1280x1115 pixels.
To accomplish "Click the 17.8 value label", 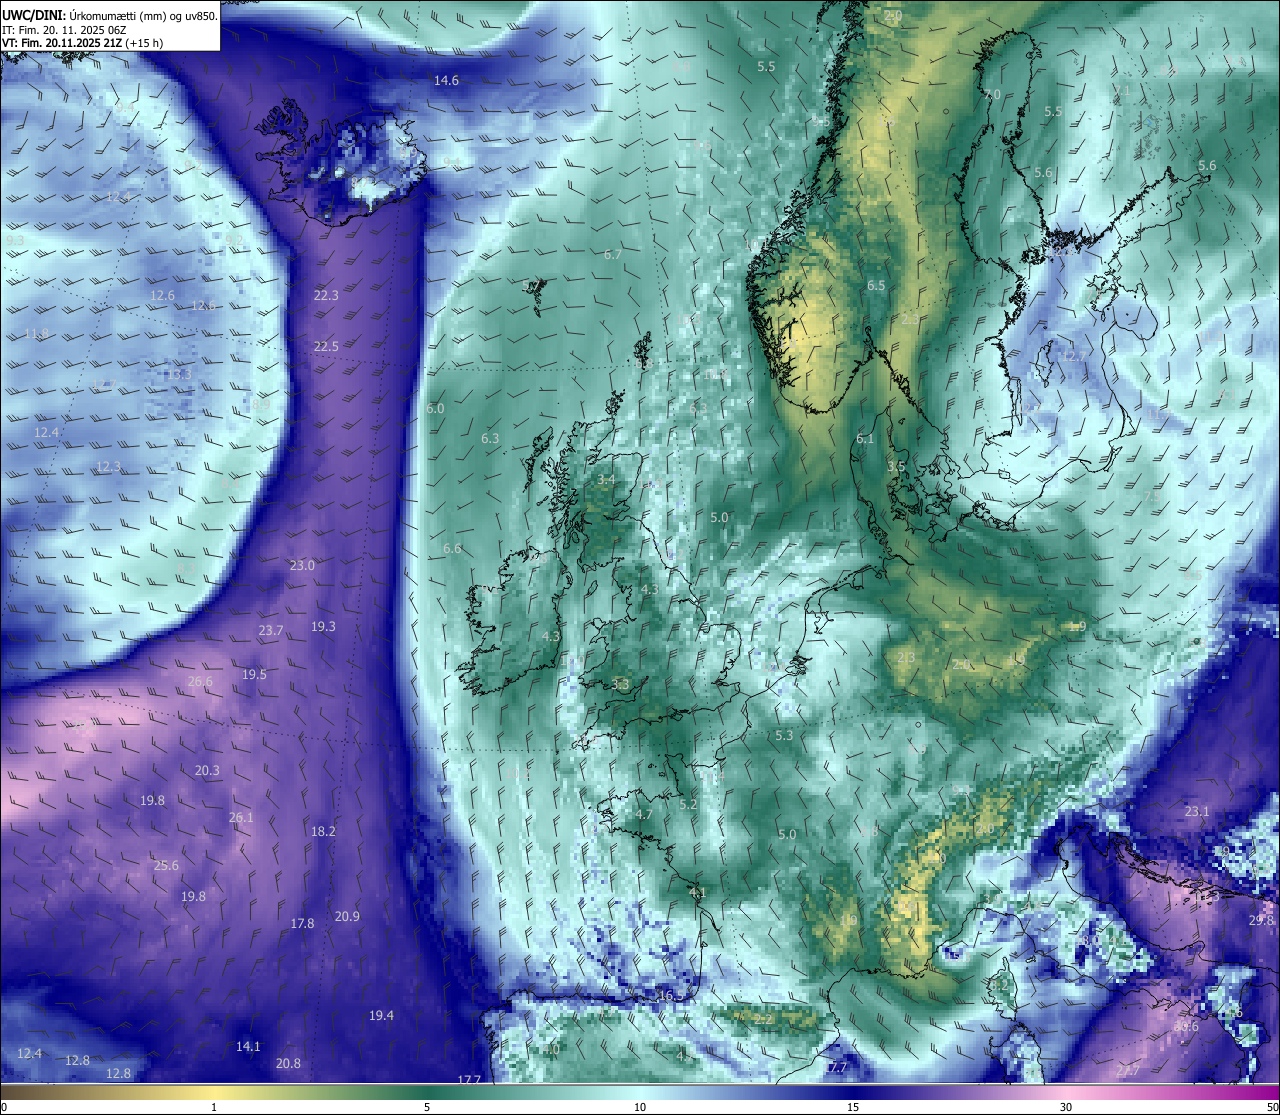I will (x=302, y=923).
